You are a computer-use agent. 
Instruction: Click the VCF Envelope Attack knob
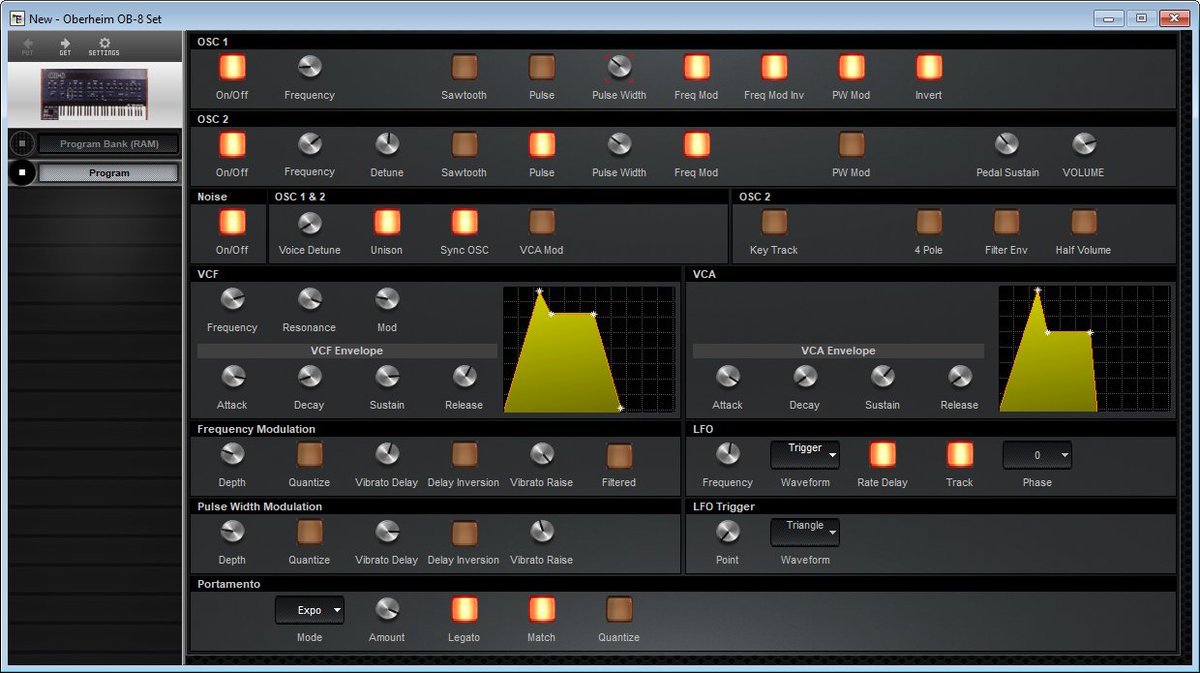tap(232, 377)
